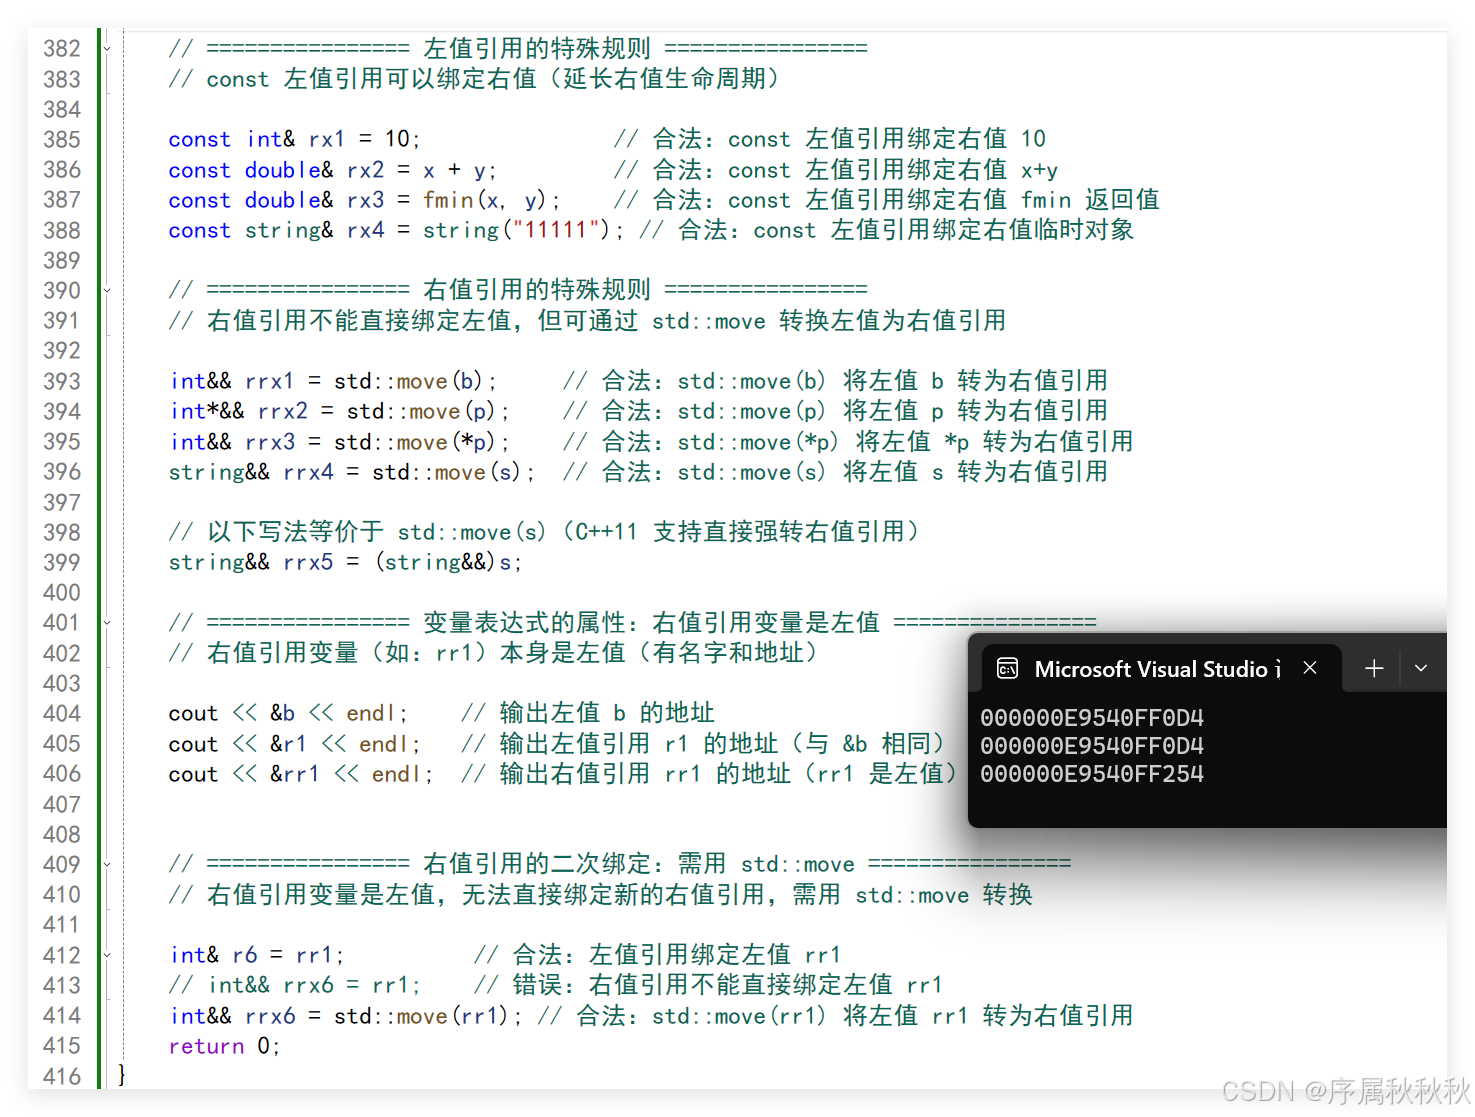Click the statement 'cout << &b << endl;'
This screenshot has width=1475, height=1117.
288,713
